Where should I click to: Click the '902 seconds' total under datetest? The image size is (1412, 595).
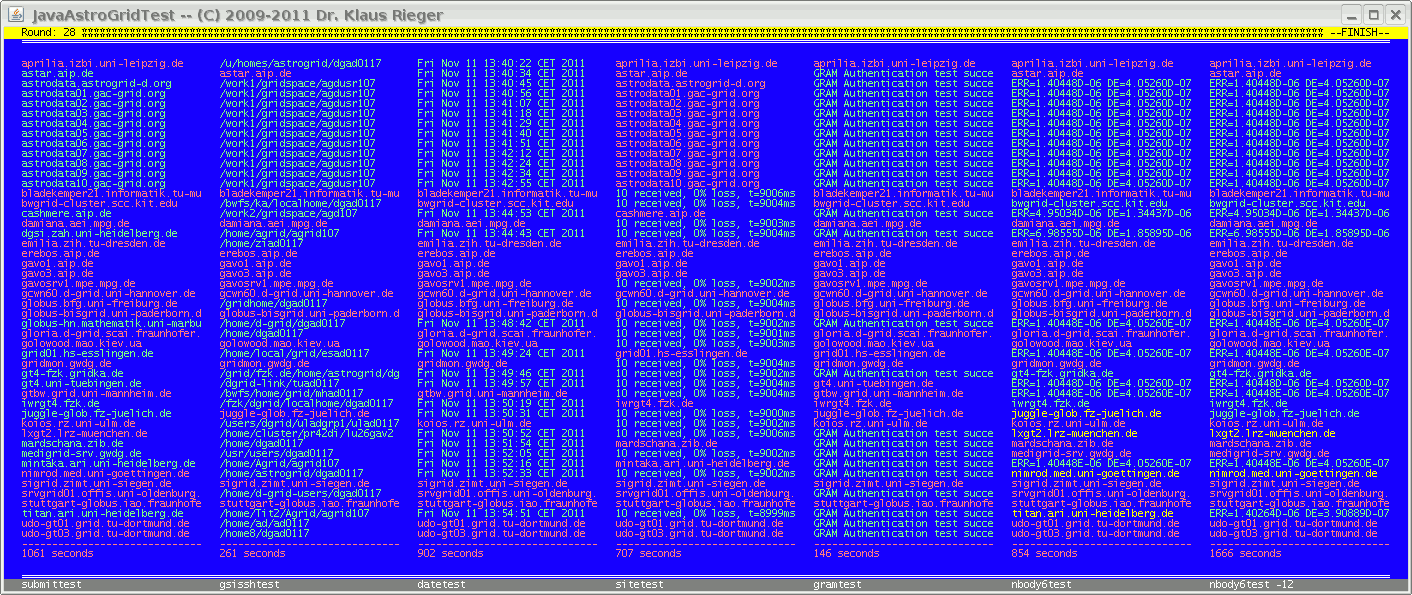pos(450,553)
